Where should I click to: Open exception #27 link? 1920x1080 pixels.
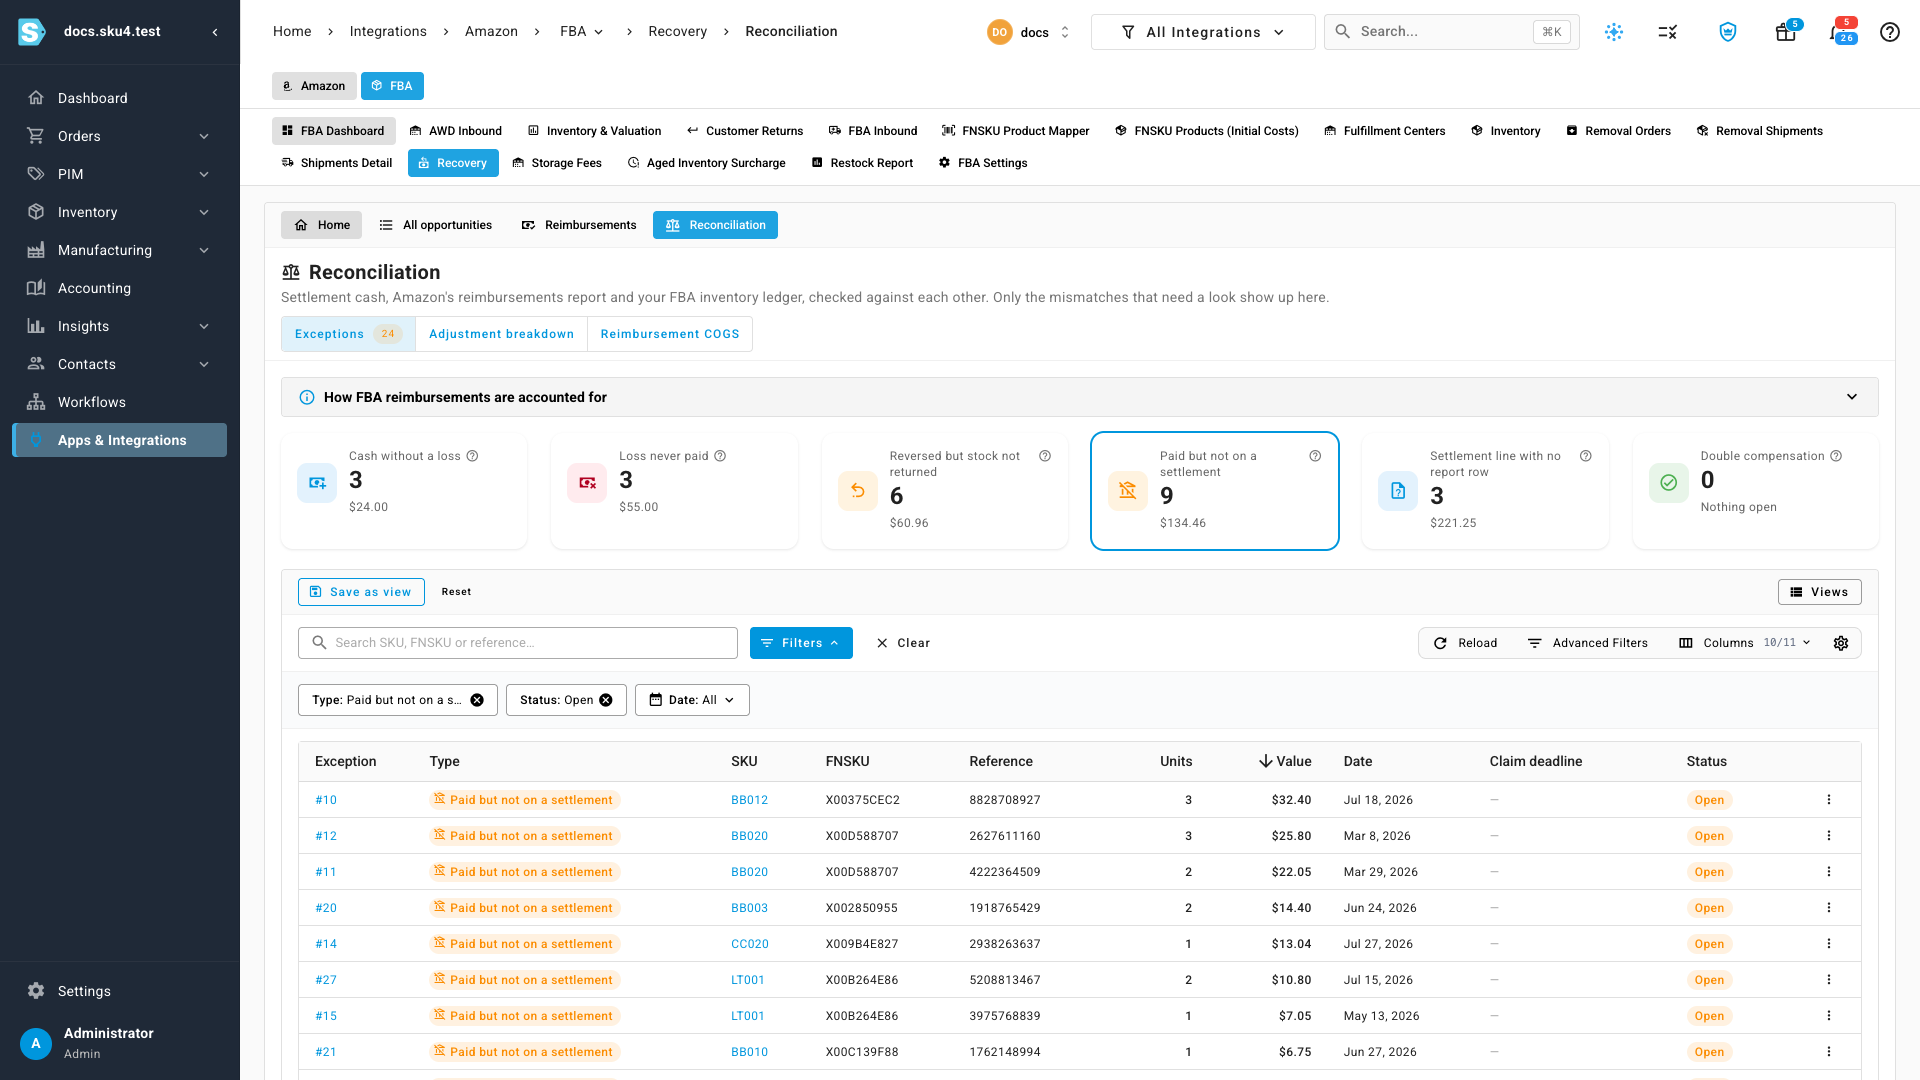coord(326,980)
